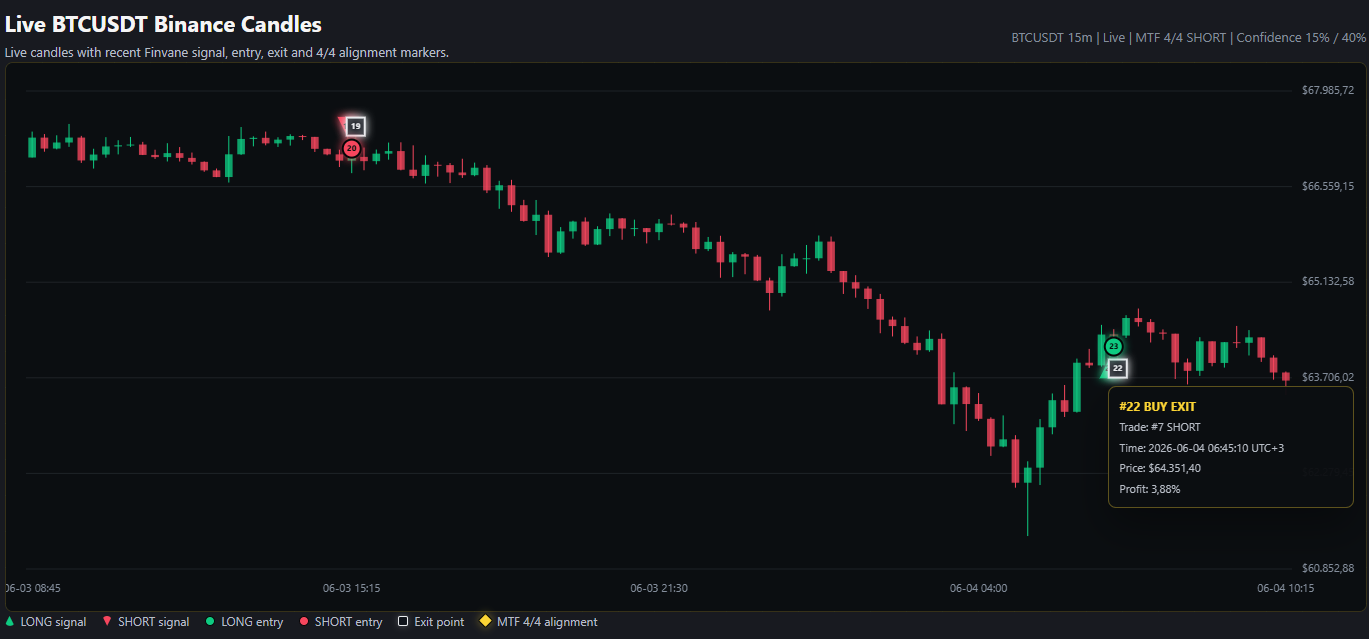The height and width of the screenshot is (639, 1369).
Task: Click the red SHORT signal triangle near marker 19
Action: point(343,123)
